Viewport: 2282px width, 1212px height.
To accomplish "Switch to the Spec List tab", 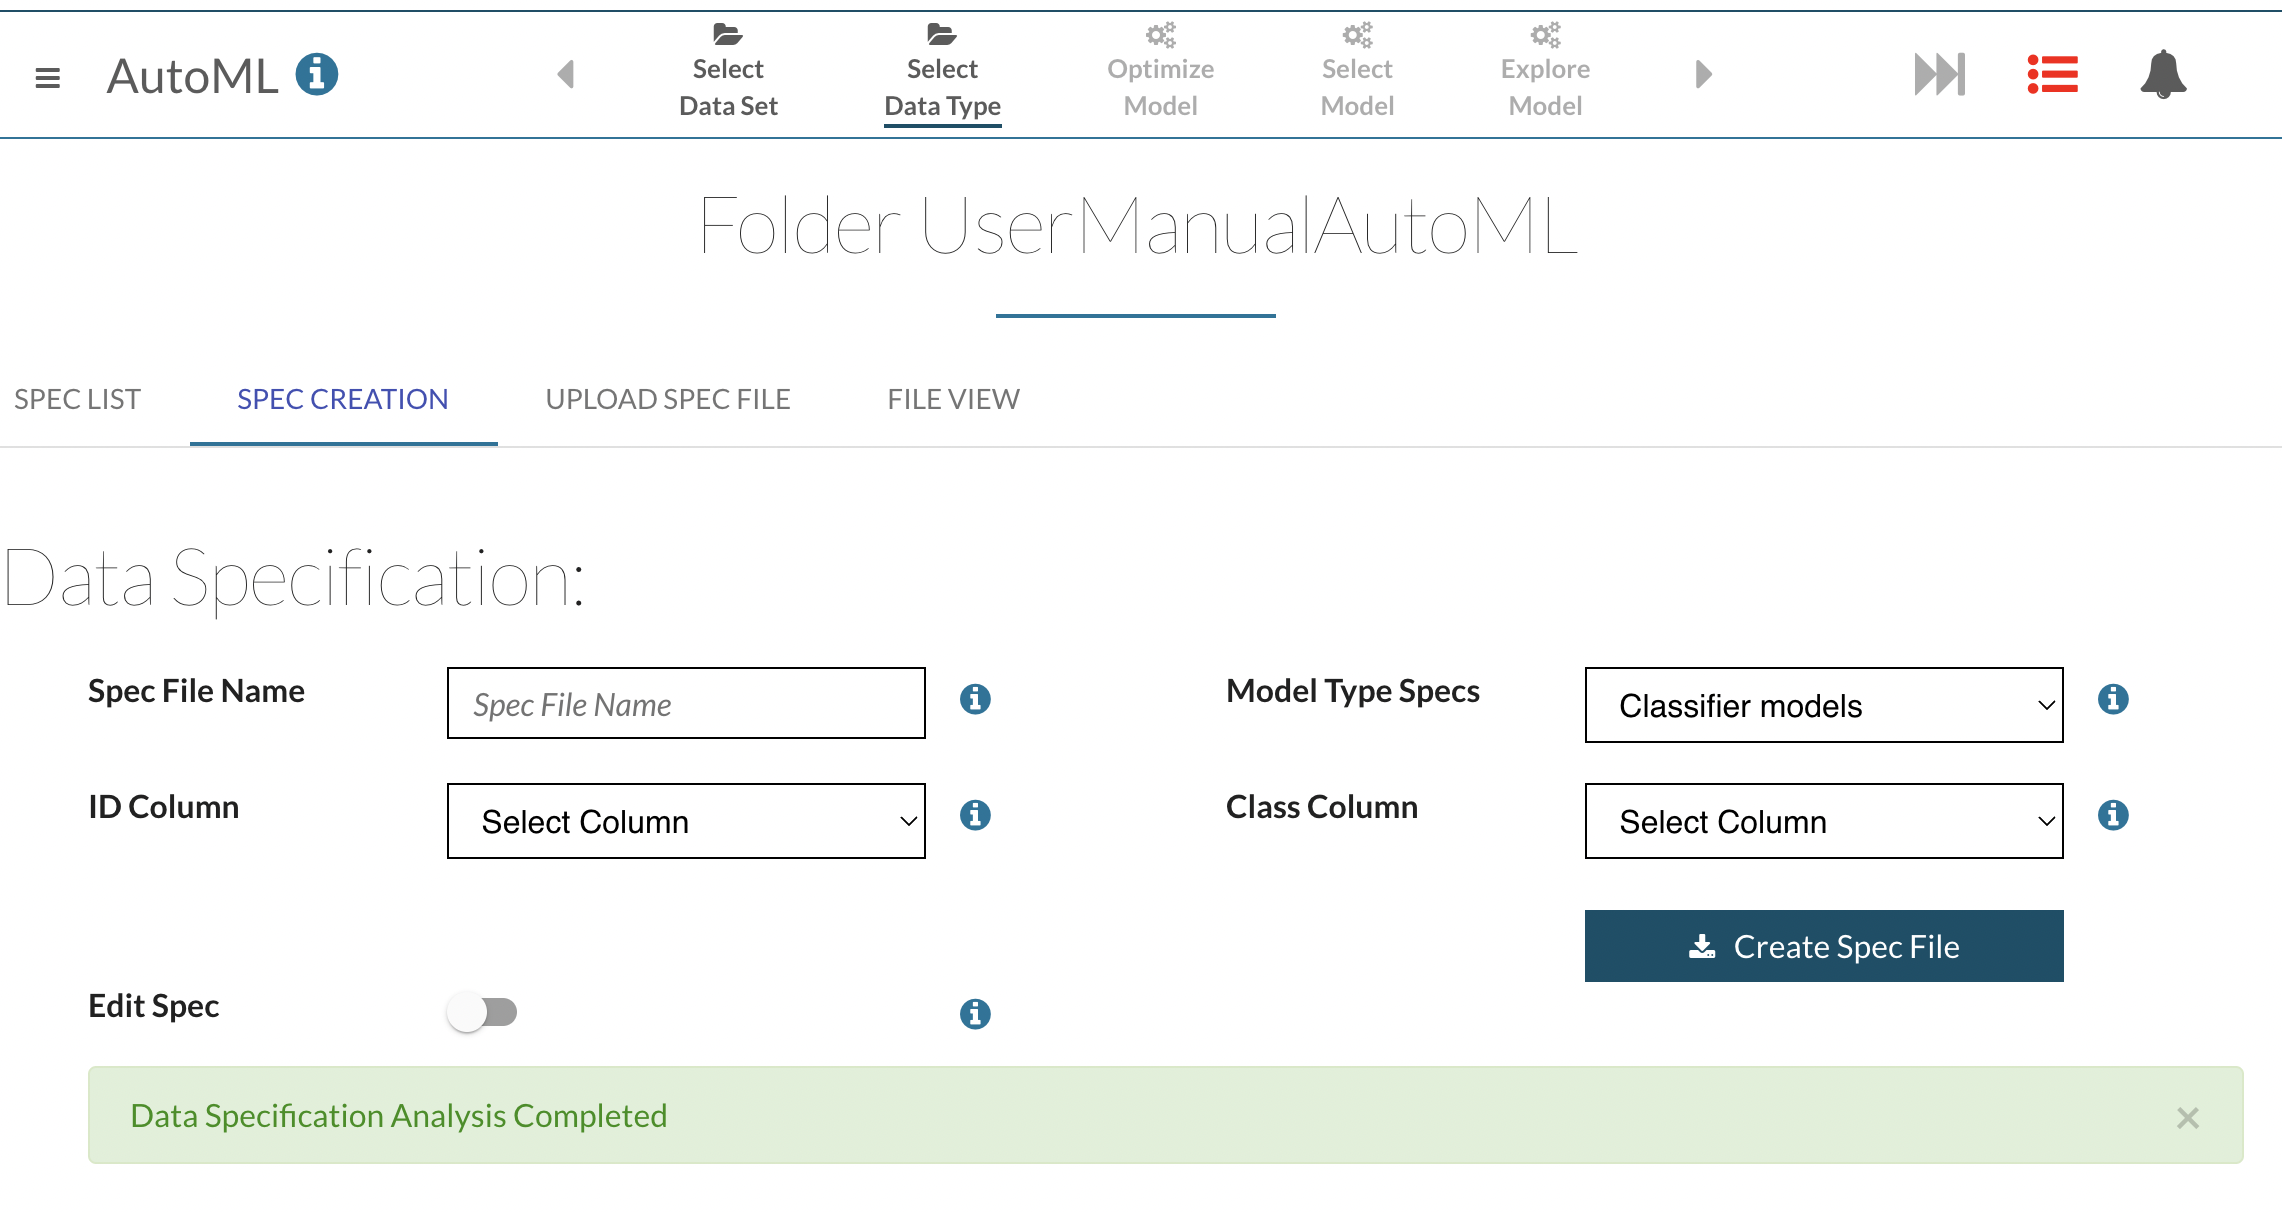I will point(77,399).
